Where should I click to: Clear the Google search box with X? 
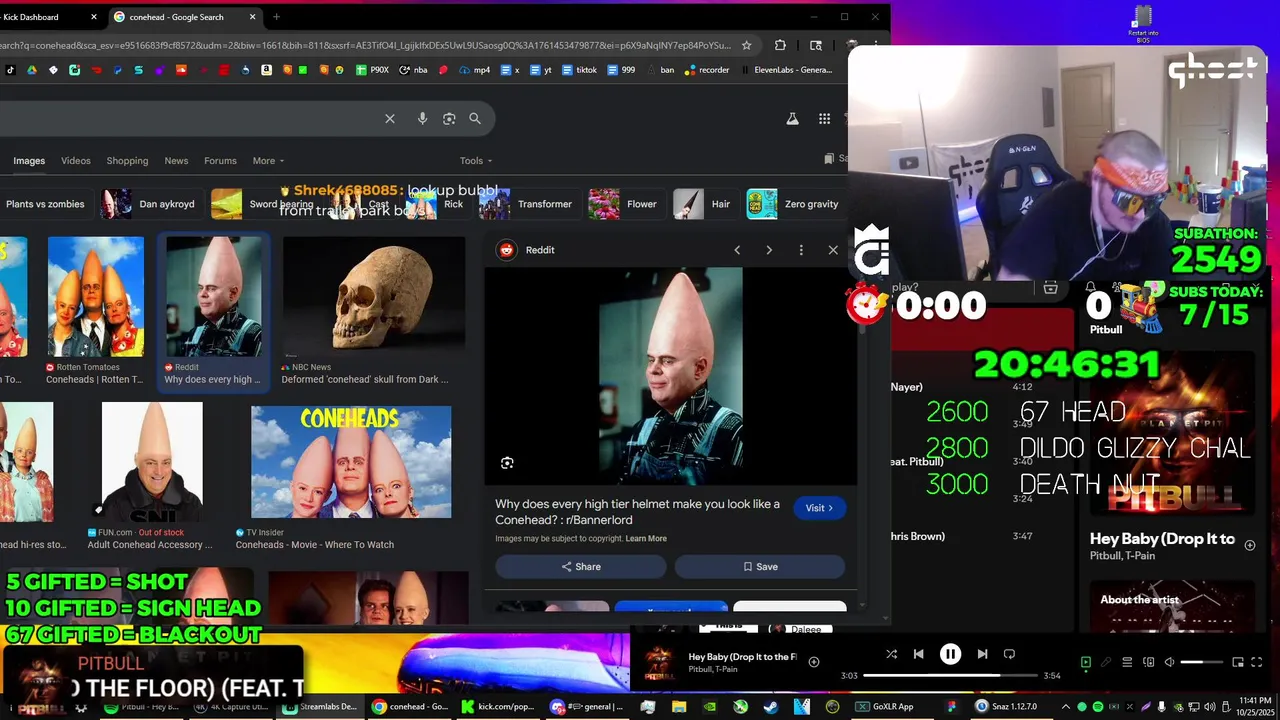point(390,119)
